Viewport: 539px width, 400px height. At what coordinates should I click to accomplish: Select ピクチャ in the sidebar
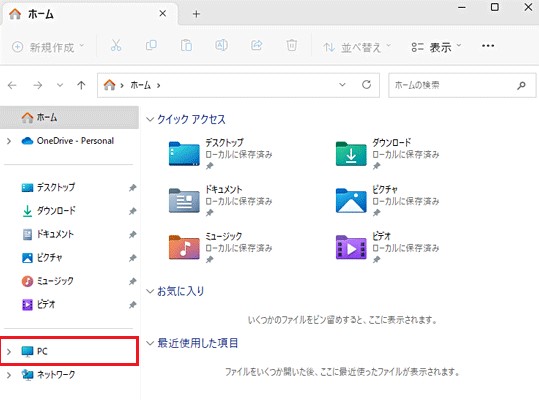[69, 258]
